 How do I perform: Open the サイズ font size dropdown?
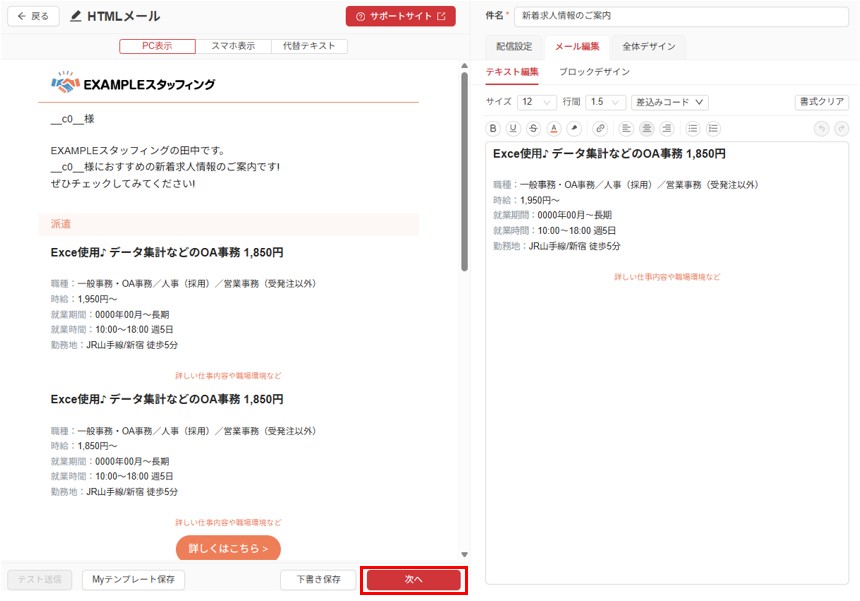(x=536, y=102)
